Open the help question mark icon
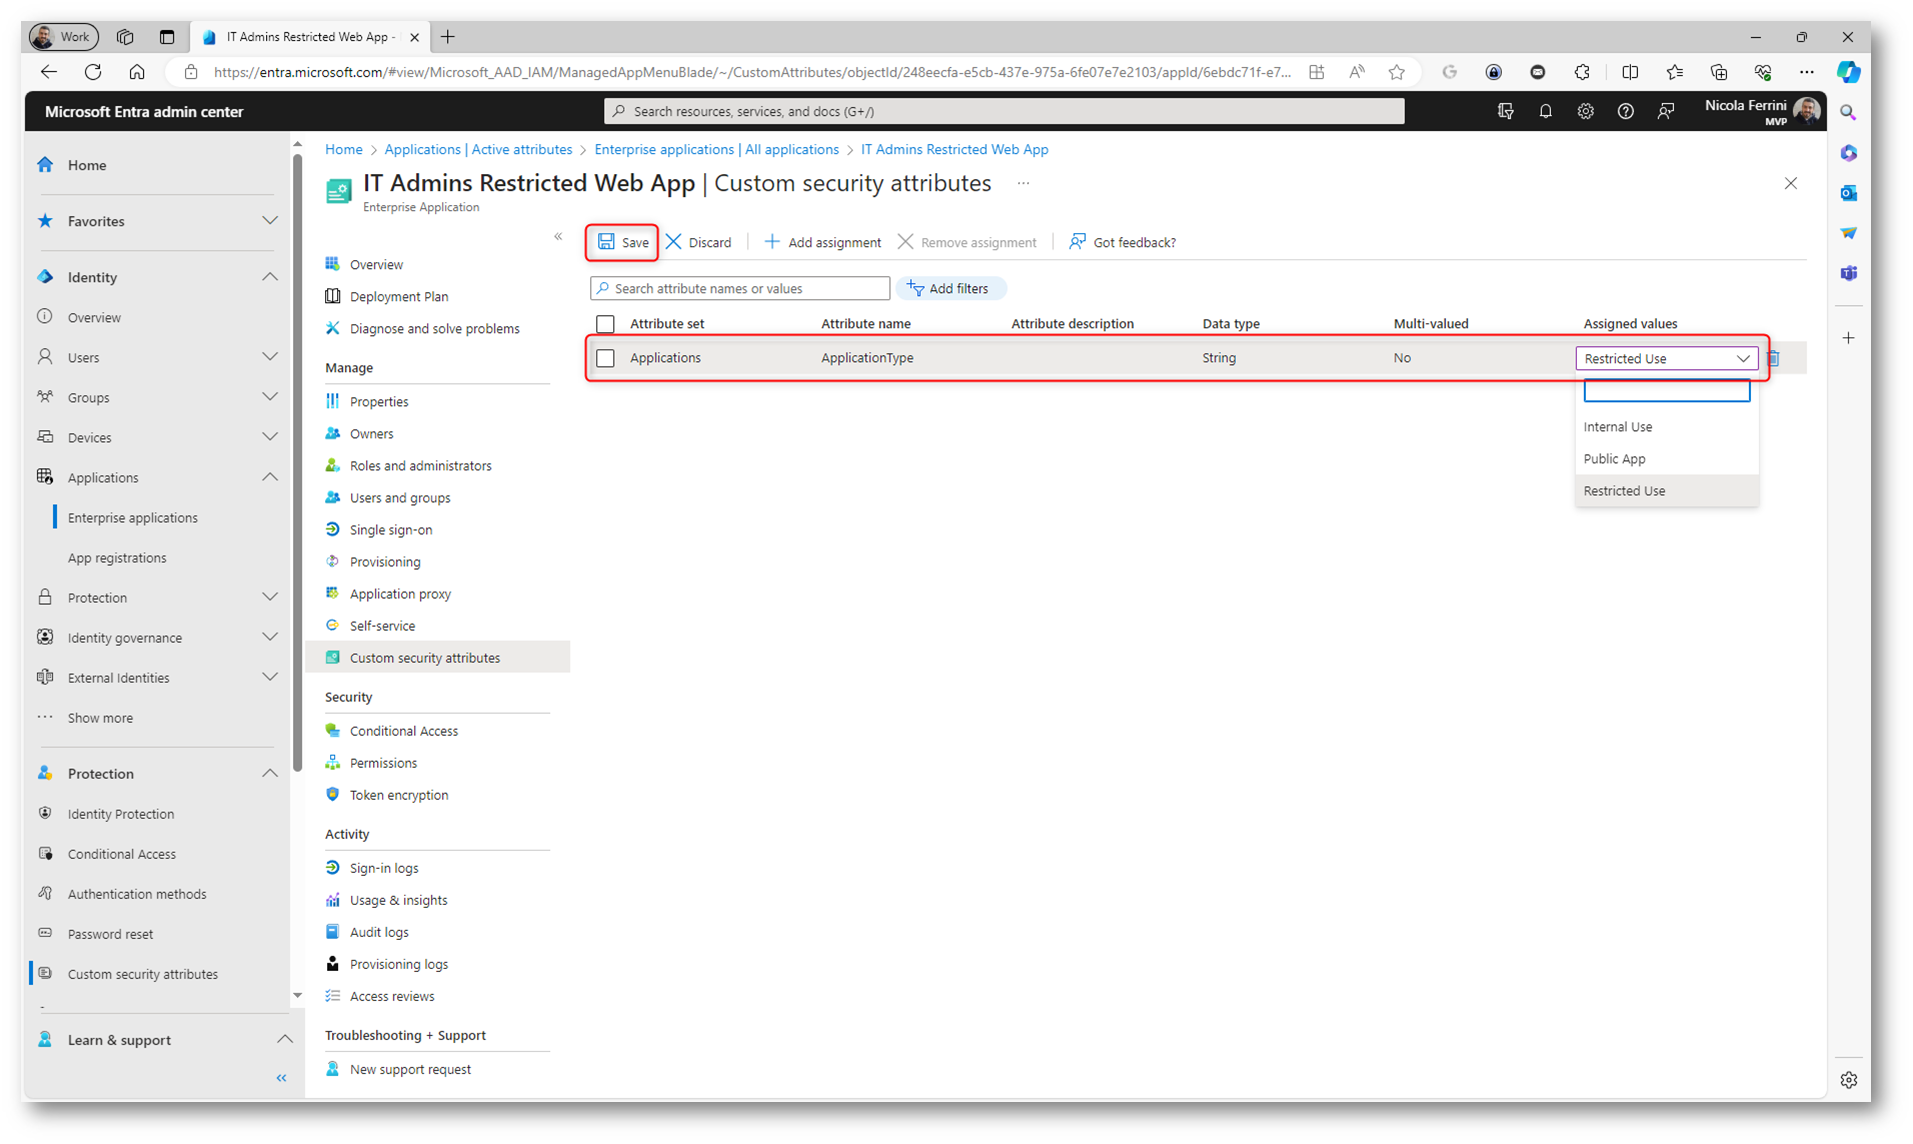Screen dimensions: 1913x1144 (x=1625, y=111)
